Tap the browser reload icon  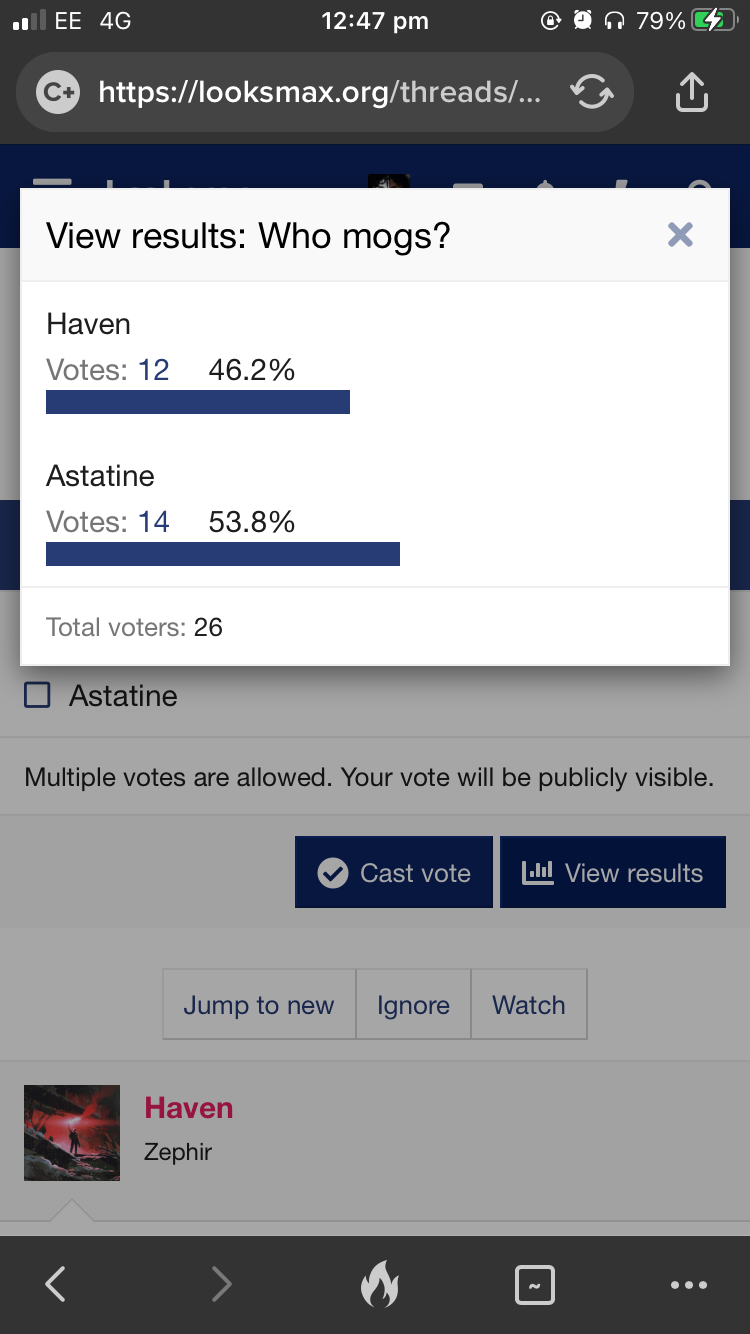coord(591,93)
